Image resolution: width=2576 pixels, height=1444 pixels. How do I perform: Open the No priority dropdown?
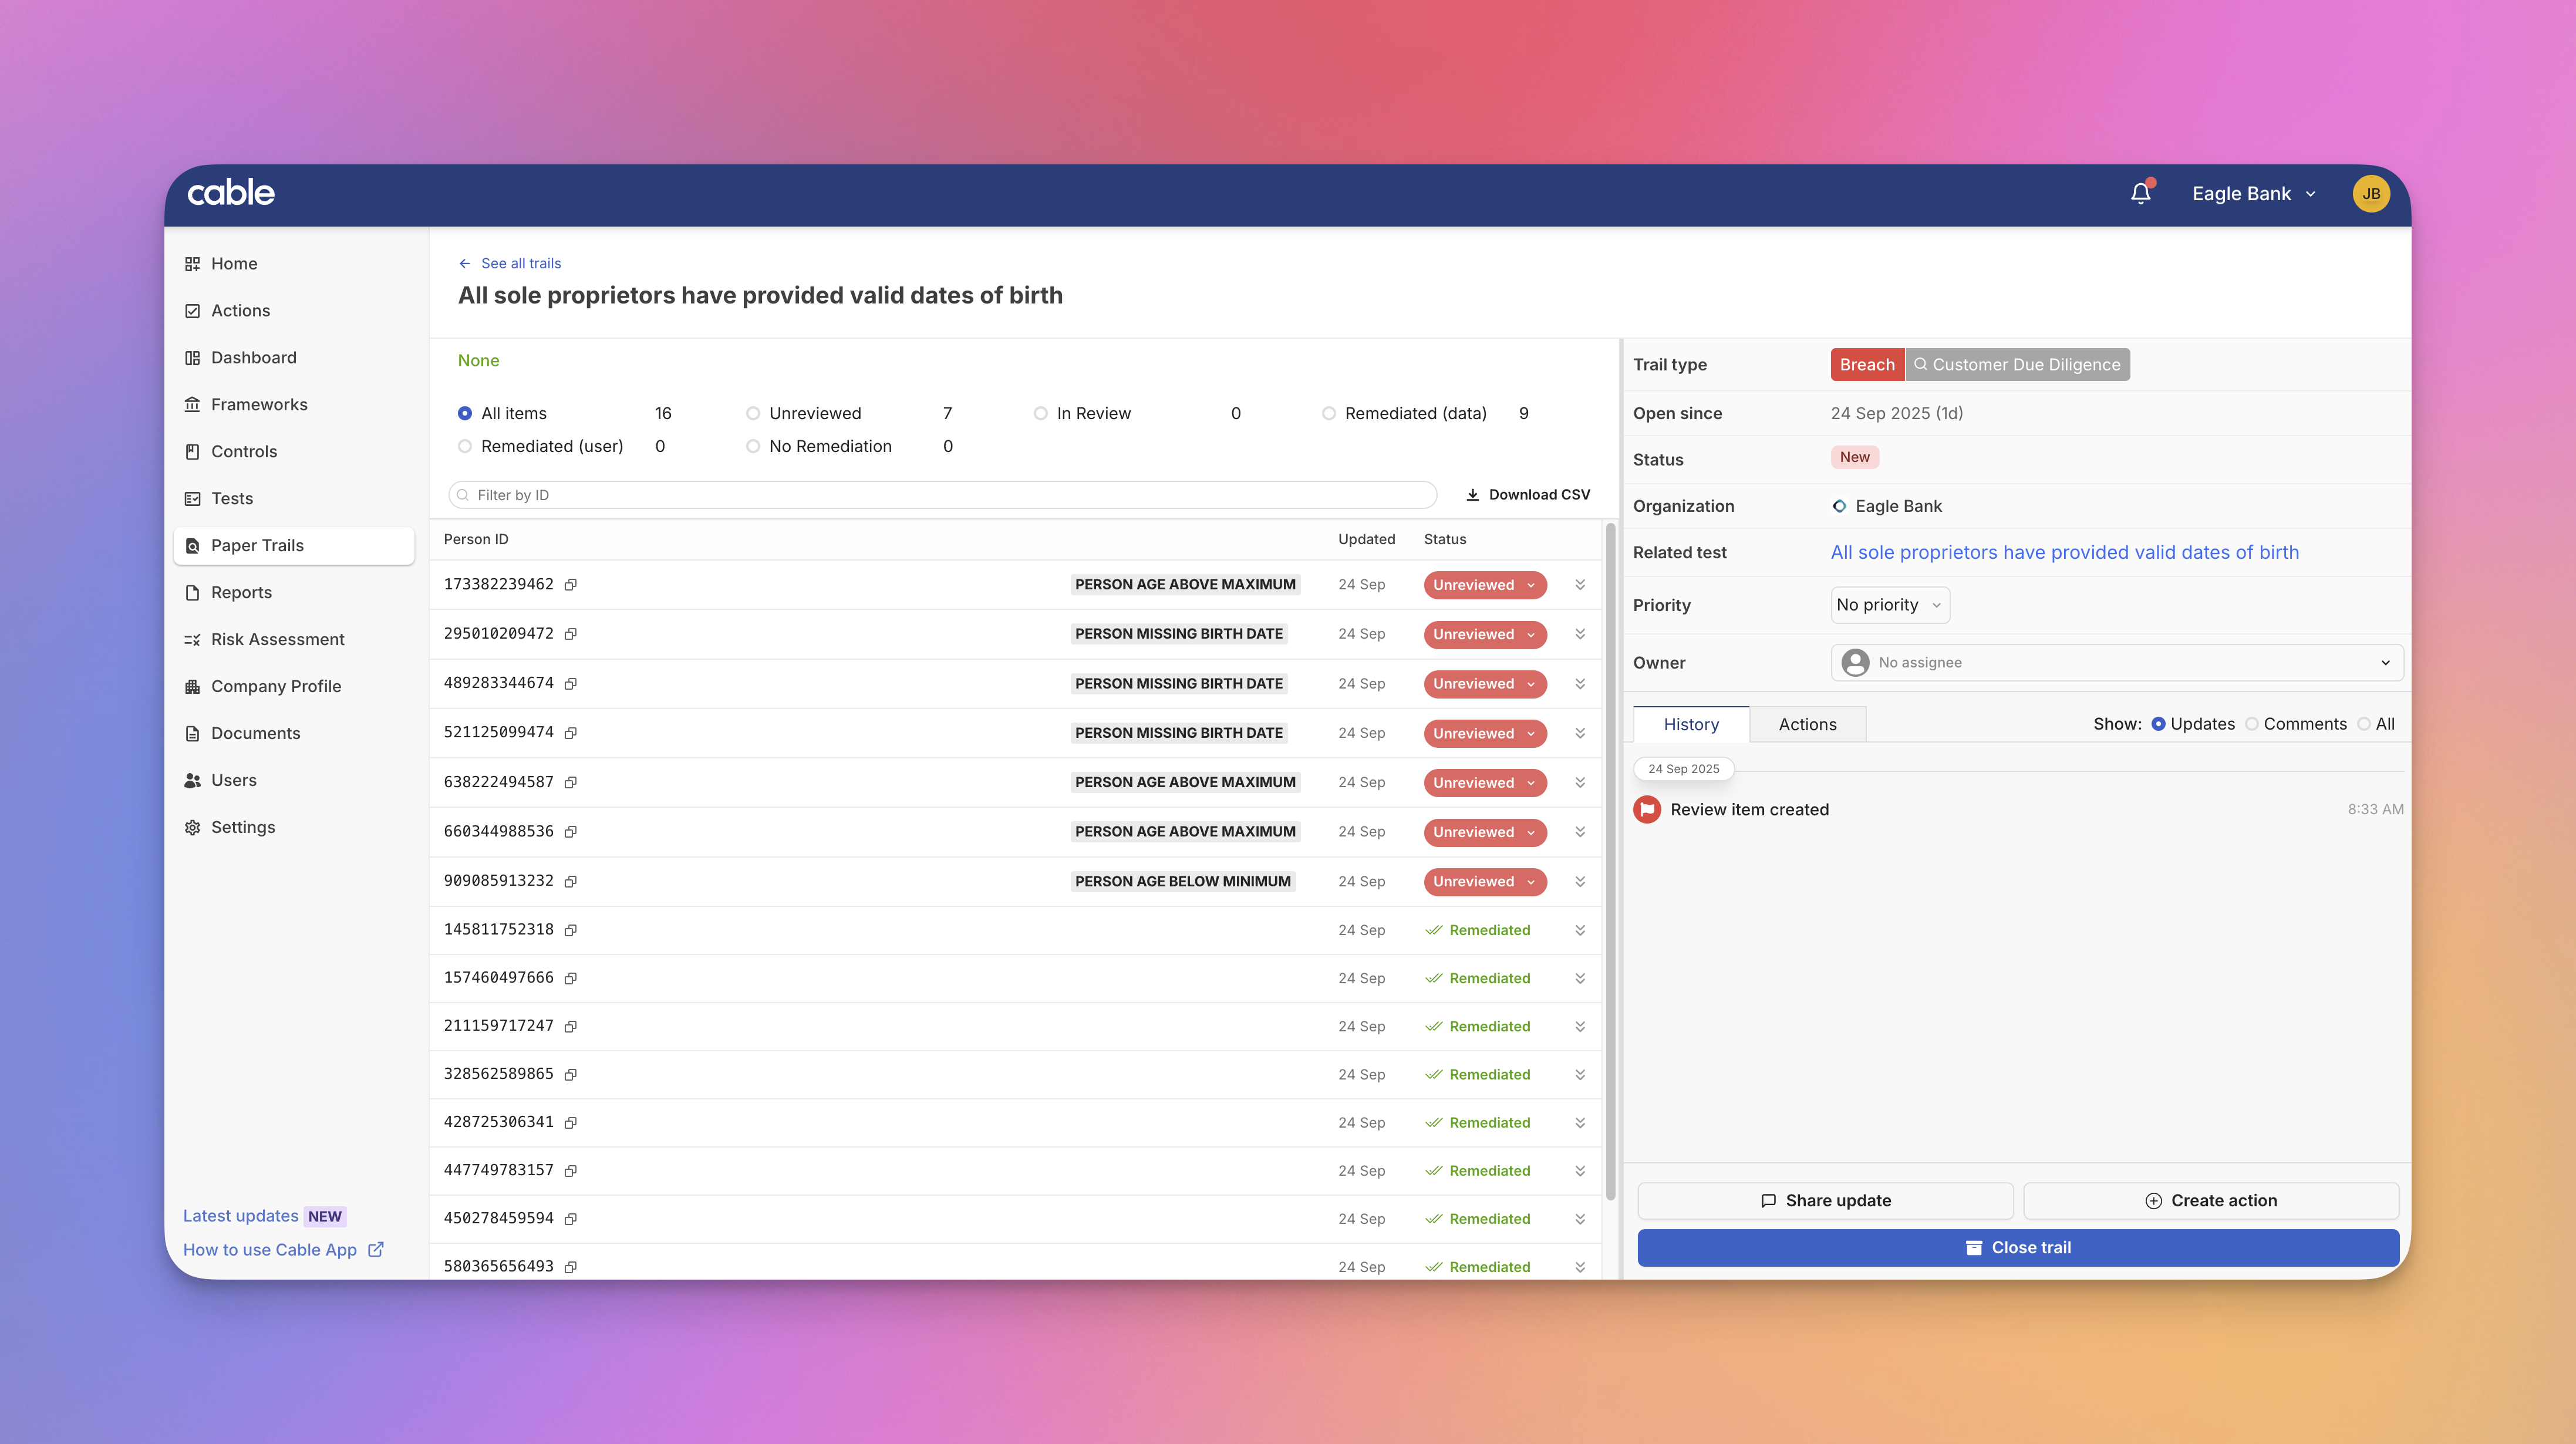(x=1889, y=605)
